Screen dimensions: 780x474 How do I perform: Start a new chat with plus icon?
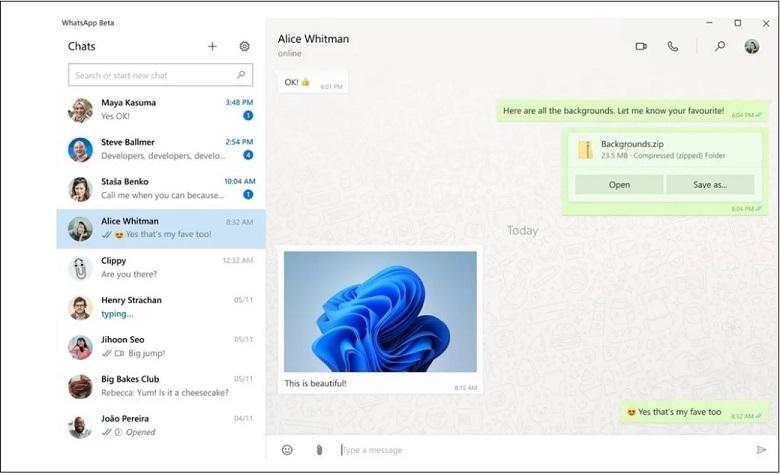tap(212, 46)
